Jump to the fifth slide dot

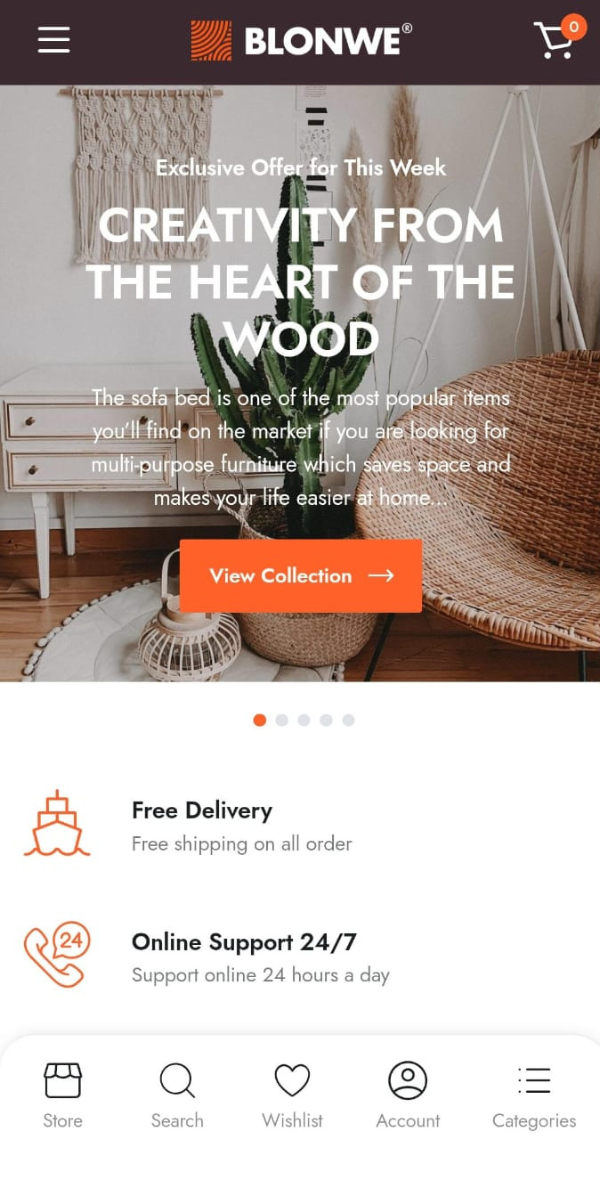pos(348,720)
